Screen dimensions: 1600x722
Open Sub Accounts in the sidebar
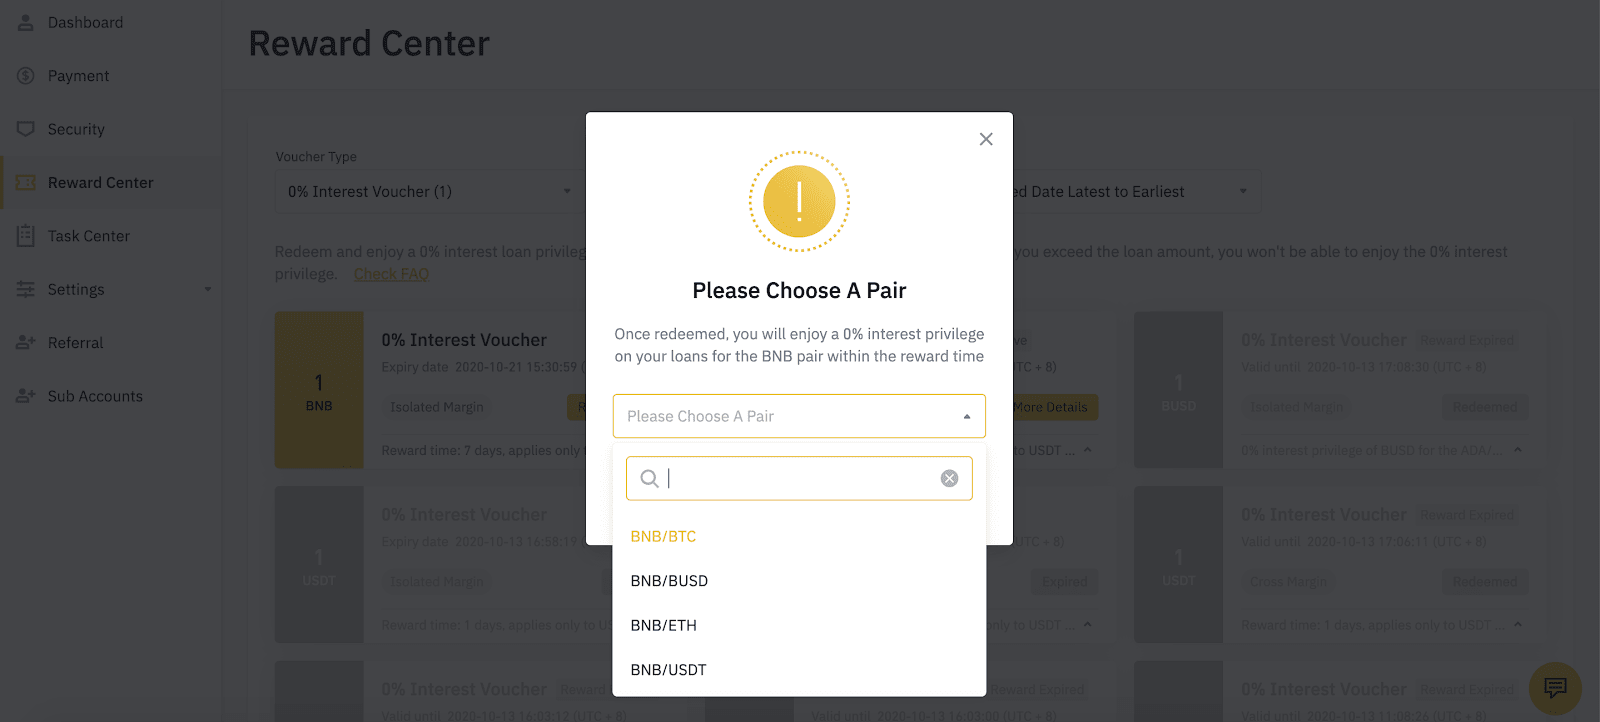click(x=95, y=396)
